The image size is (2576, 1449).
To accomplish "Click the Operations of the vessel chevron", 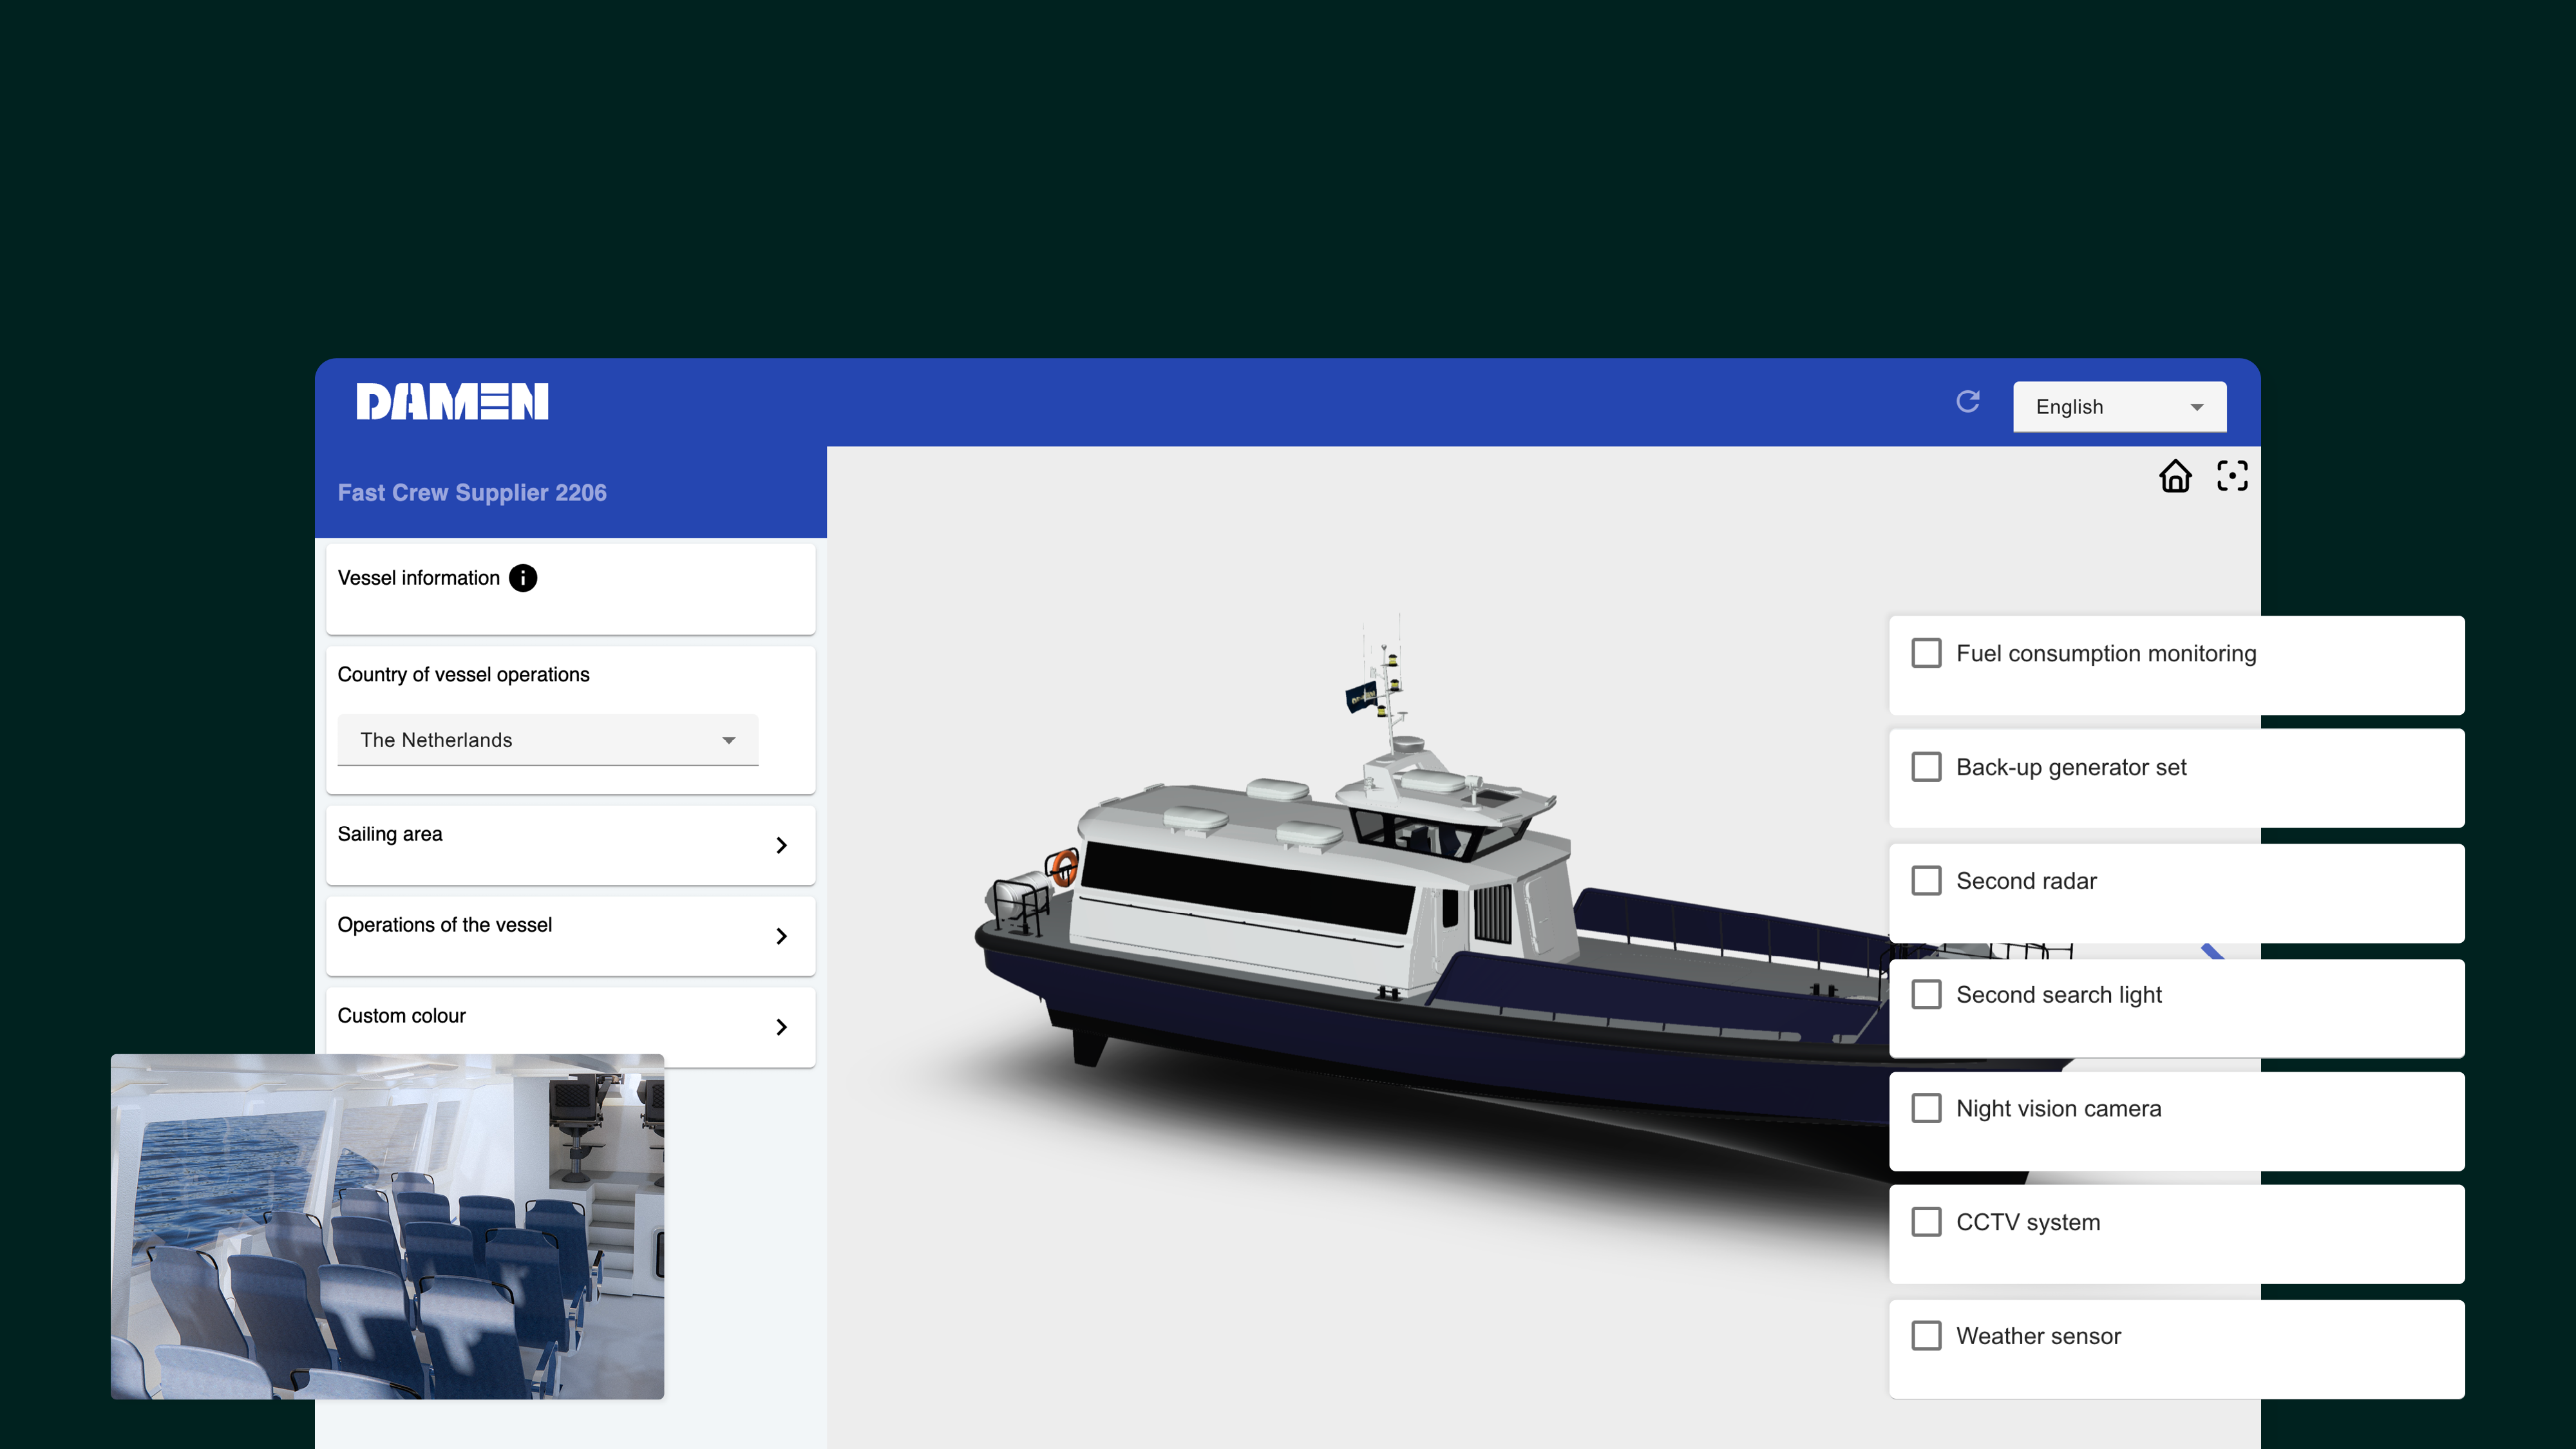I will [782, 936].
